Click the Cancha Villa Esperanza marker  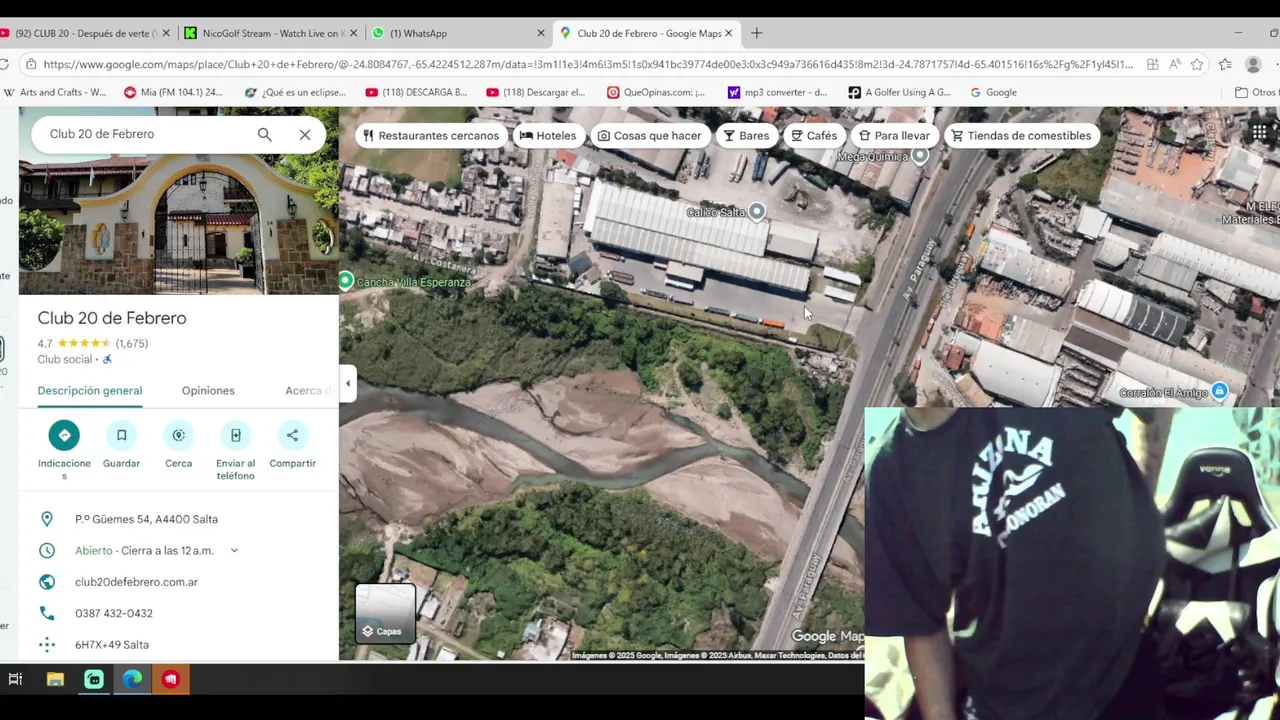346,282
